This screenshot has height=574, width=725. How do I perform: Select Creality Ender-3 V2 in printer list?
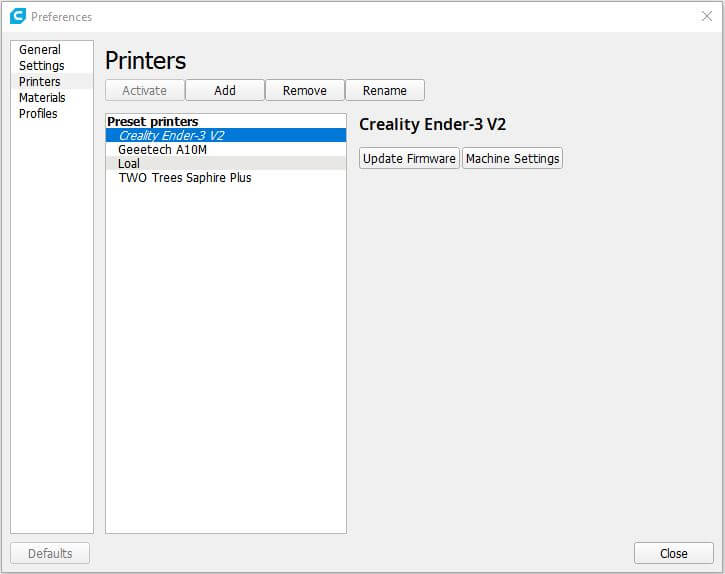[171, 135]
